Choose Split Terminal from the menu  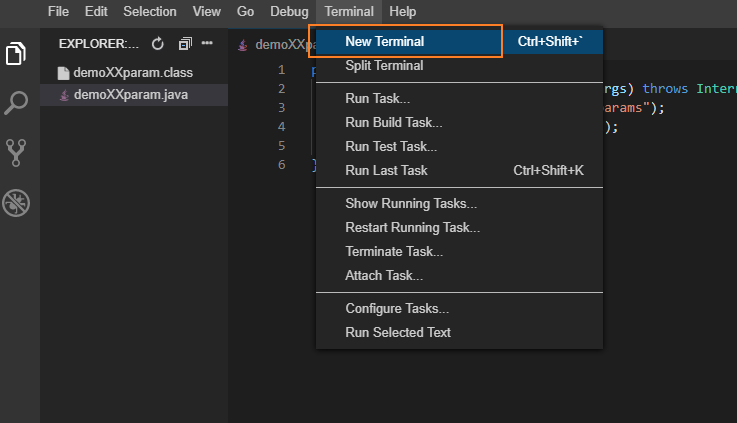(x=384, y=66)
